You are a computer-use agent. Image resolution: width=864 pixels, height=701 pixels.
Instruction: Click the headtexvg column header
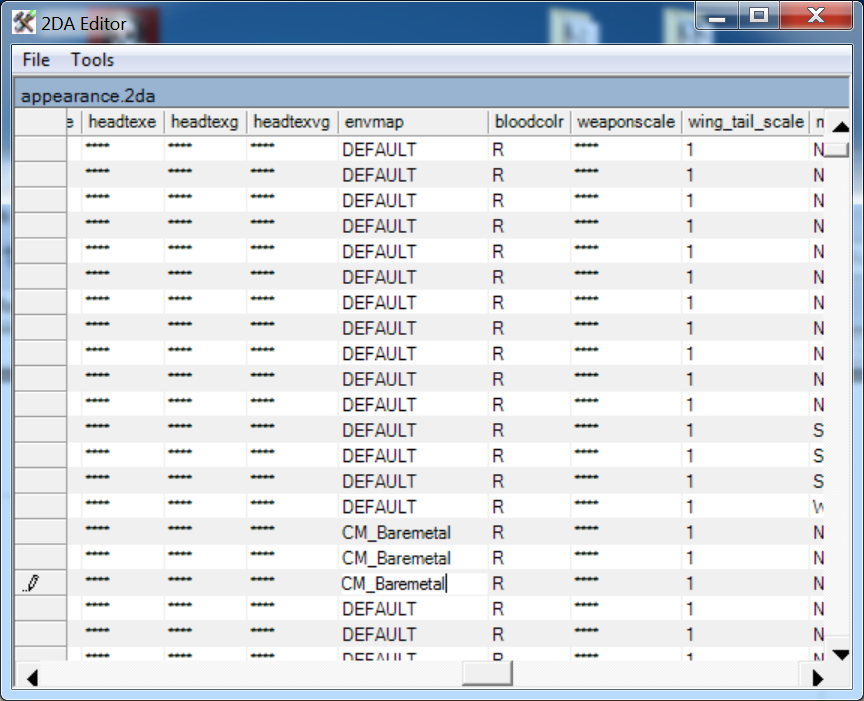coord(290,123)
